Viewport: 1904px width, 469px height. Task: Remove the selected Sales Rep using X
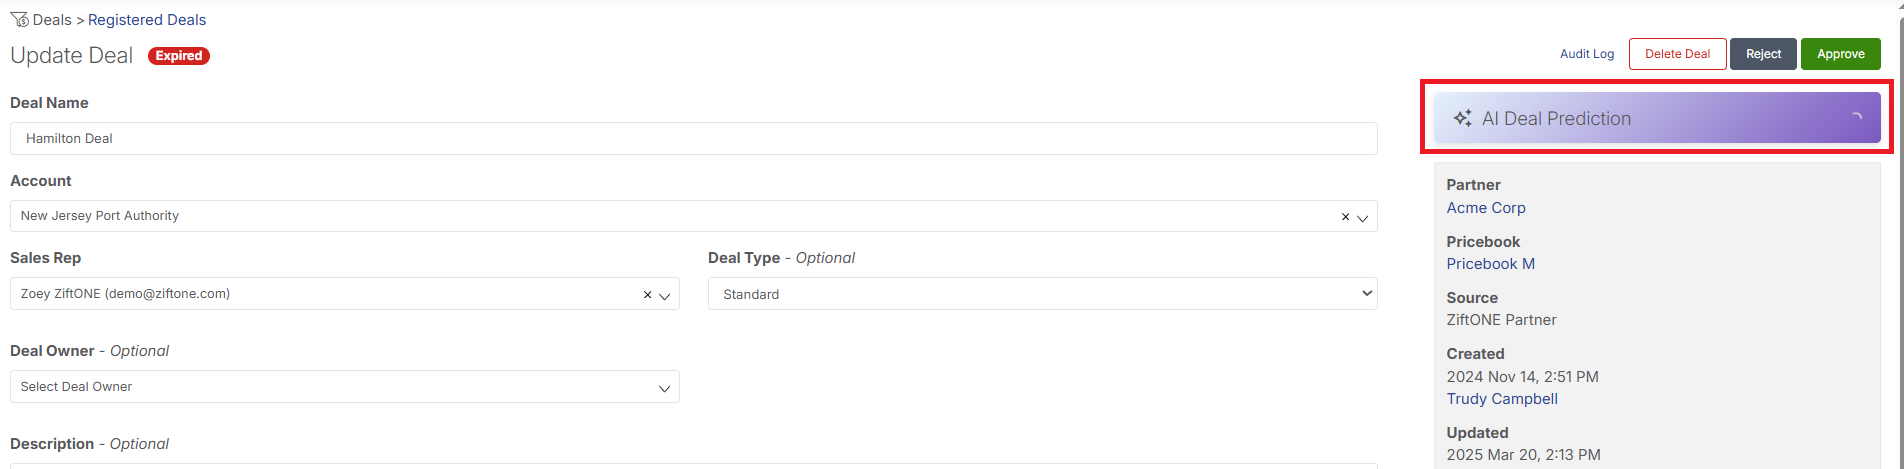647,295
